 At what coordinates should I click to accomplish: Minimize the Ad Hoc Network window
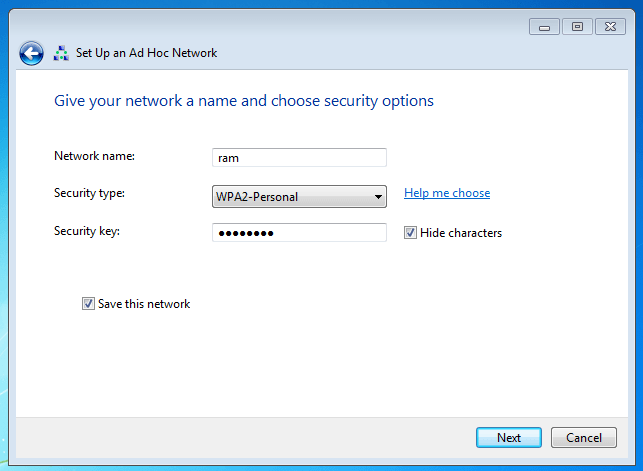[546, 26]
